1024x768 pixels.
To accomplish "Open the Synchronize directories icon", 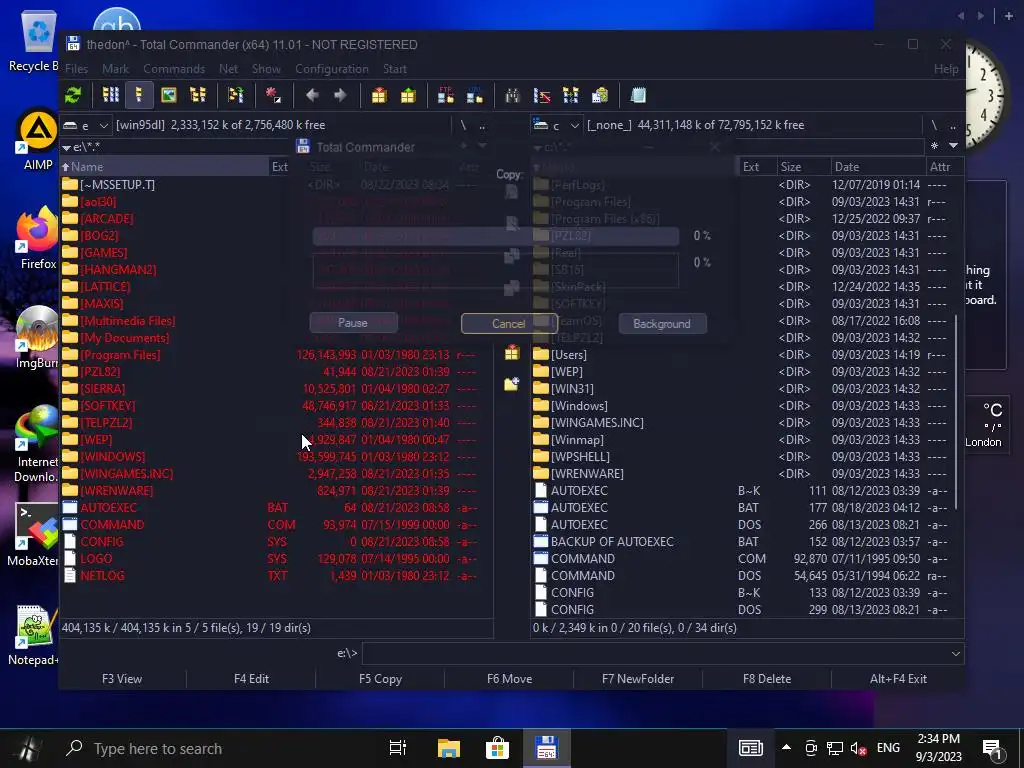I will pyautogui.click(x=570, y=95).
